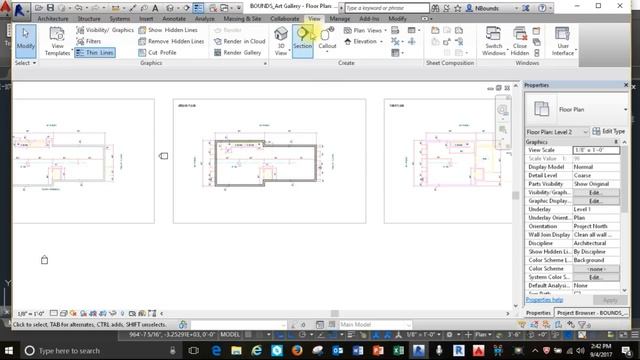Toggle Thin Lines display
The image size is (640, 360).
tap(95, 53)
